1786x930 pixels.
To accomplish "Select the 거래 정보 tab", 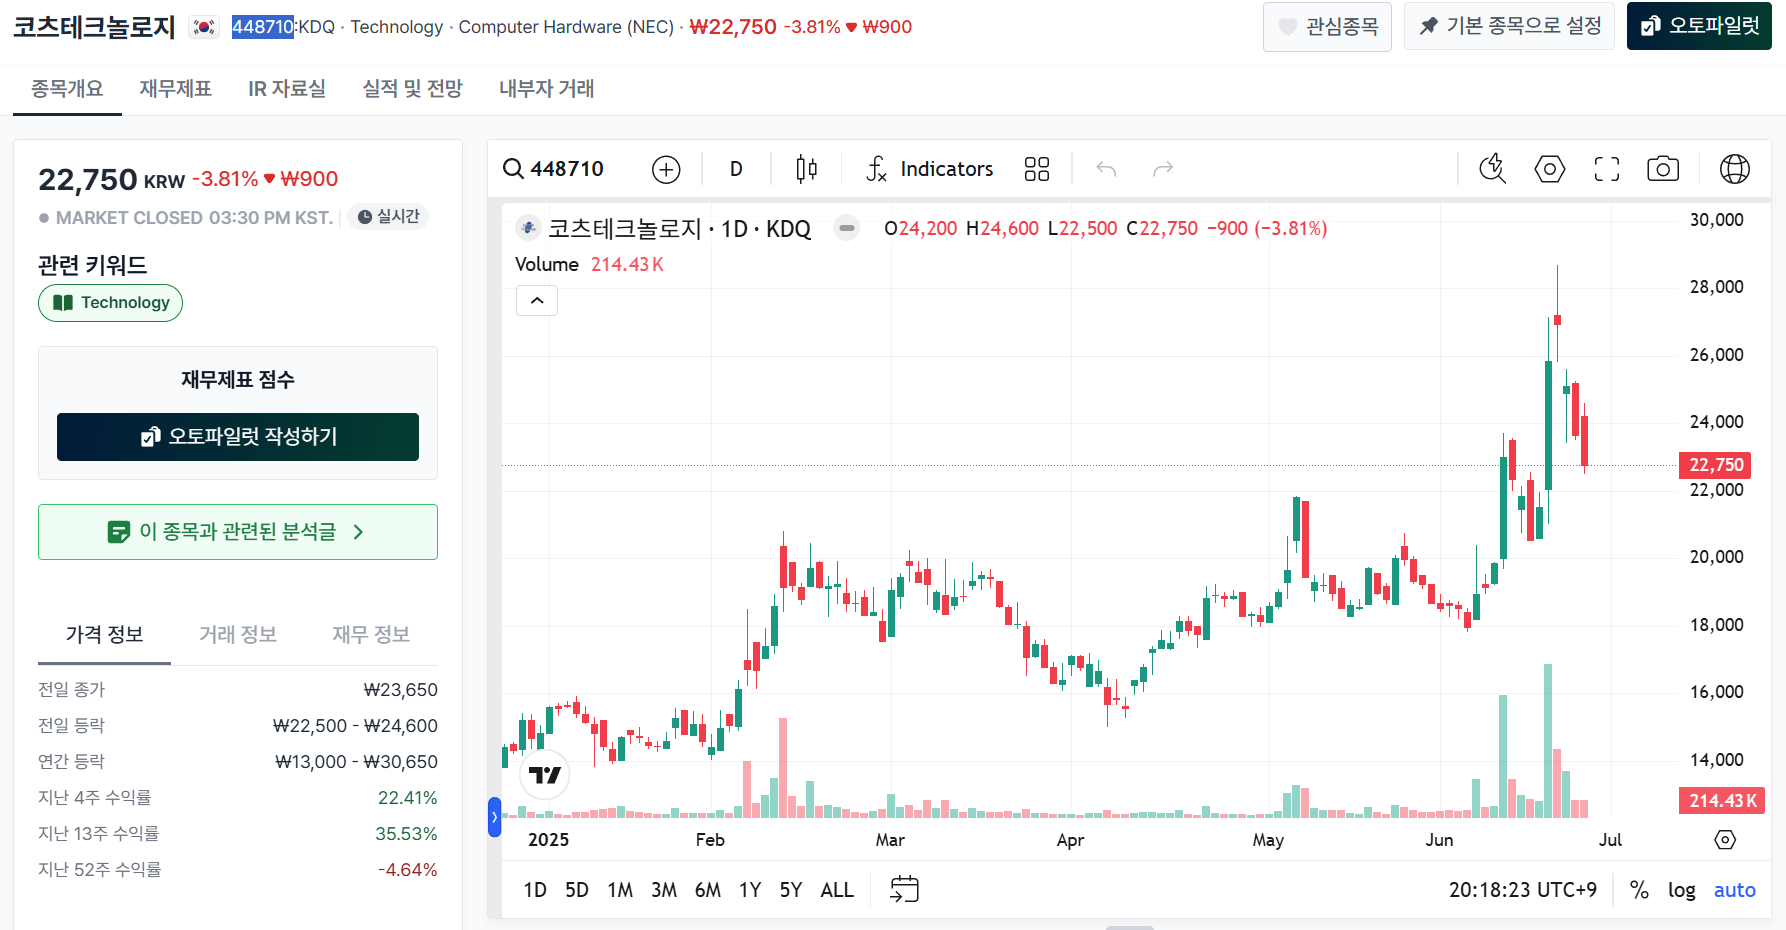I will click(238, 634).
